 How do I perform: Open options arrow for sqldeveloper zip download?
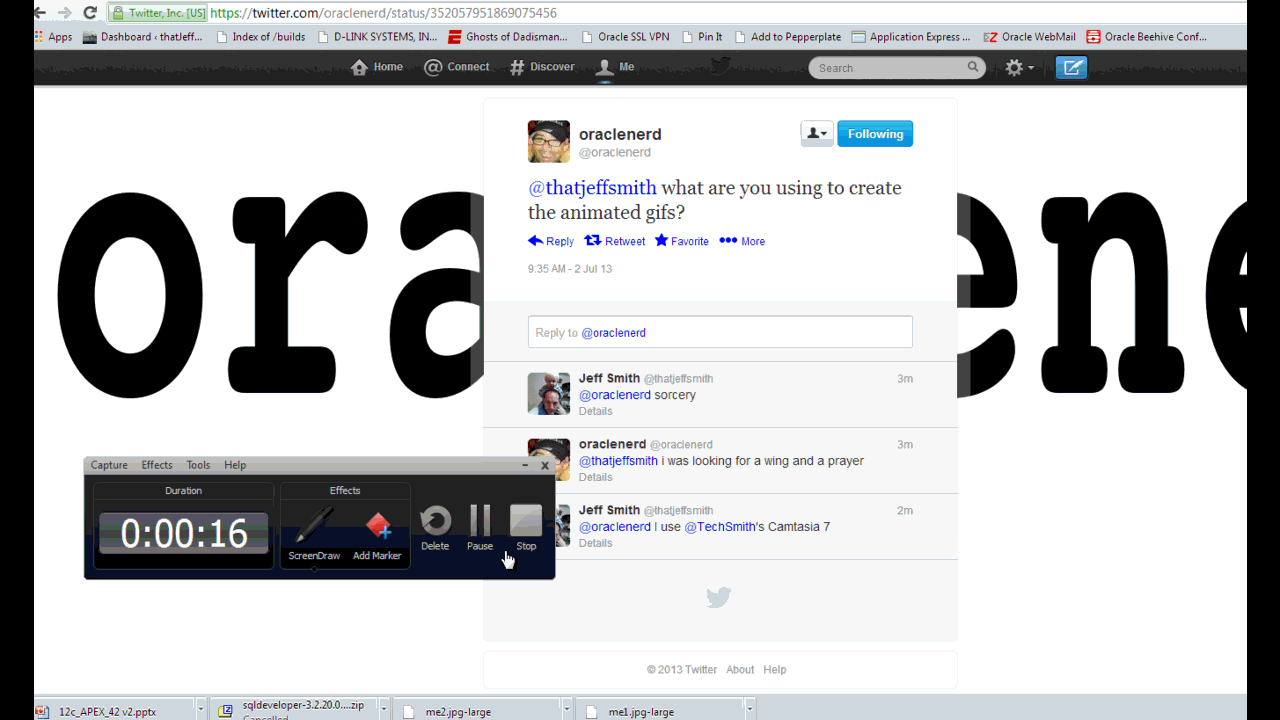384,709
